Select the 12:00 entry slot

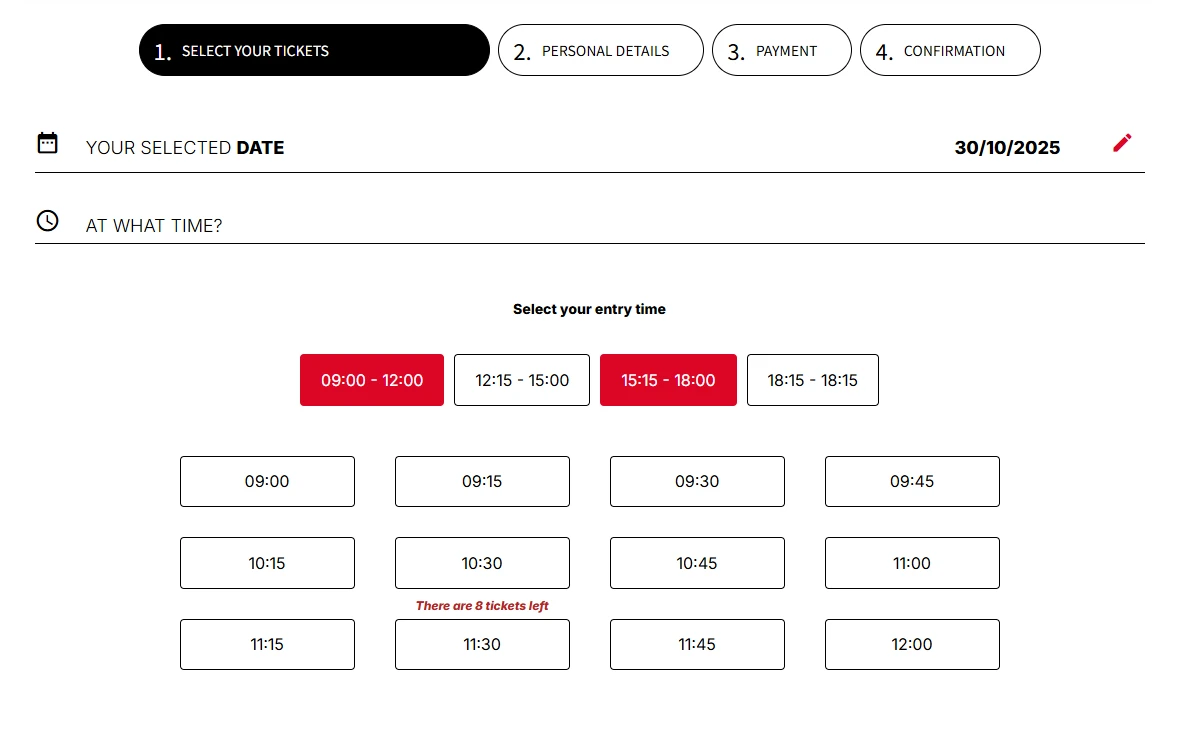[912, 645]
